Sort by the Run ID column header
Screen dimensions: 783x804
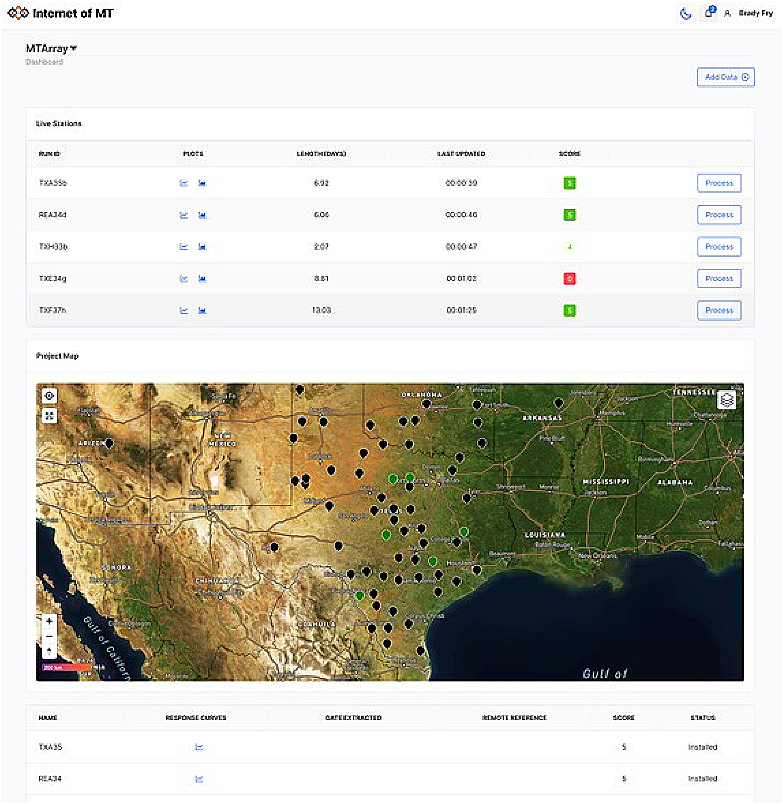click(49, 154)
